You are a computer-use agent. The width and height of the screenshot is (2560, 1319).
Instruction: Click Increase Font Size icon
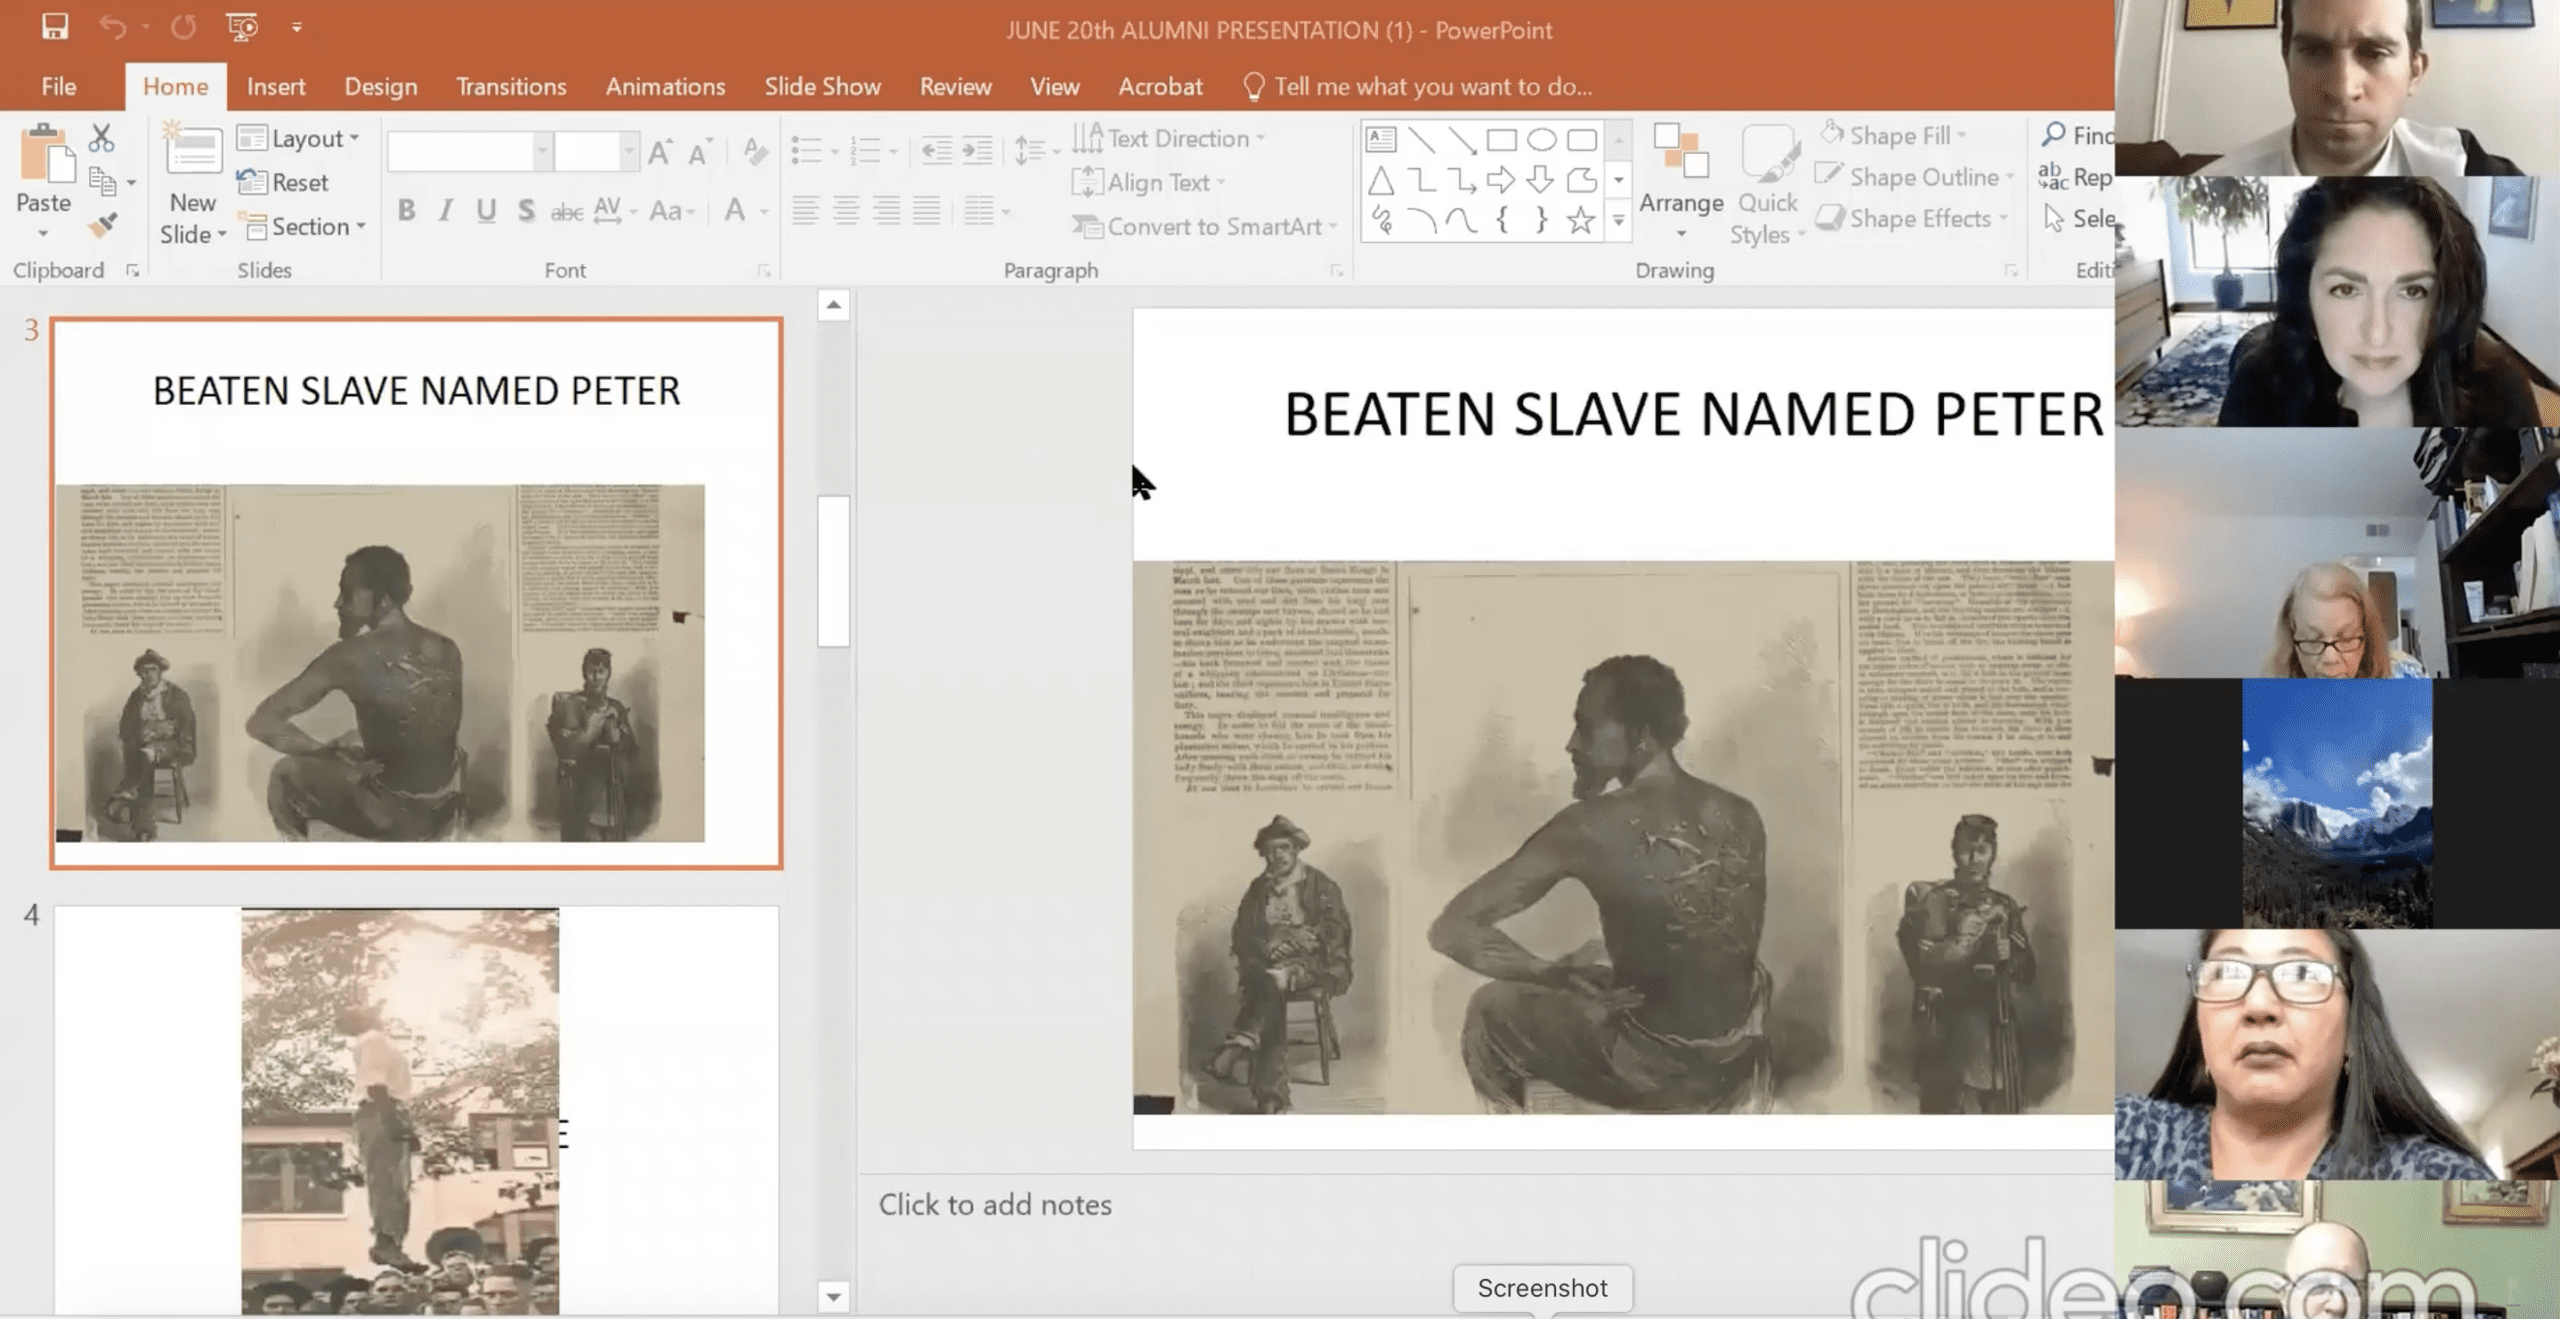click(x=659, y=151)
